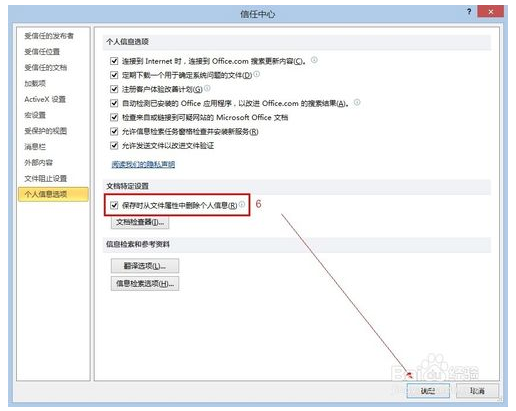Toggle check Microsoft Office documents from suspicious sites
The image size is (516, 411).
point(114,117)
